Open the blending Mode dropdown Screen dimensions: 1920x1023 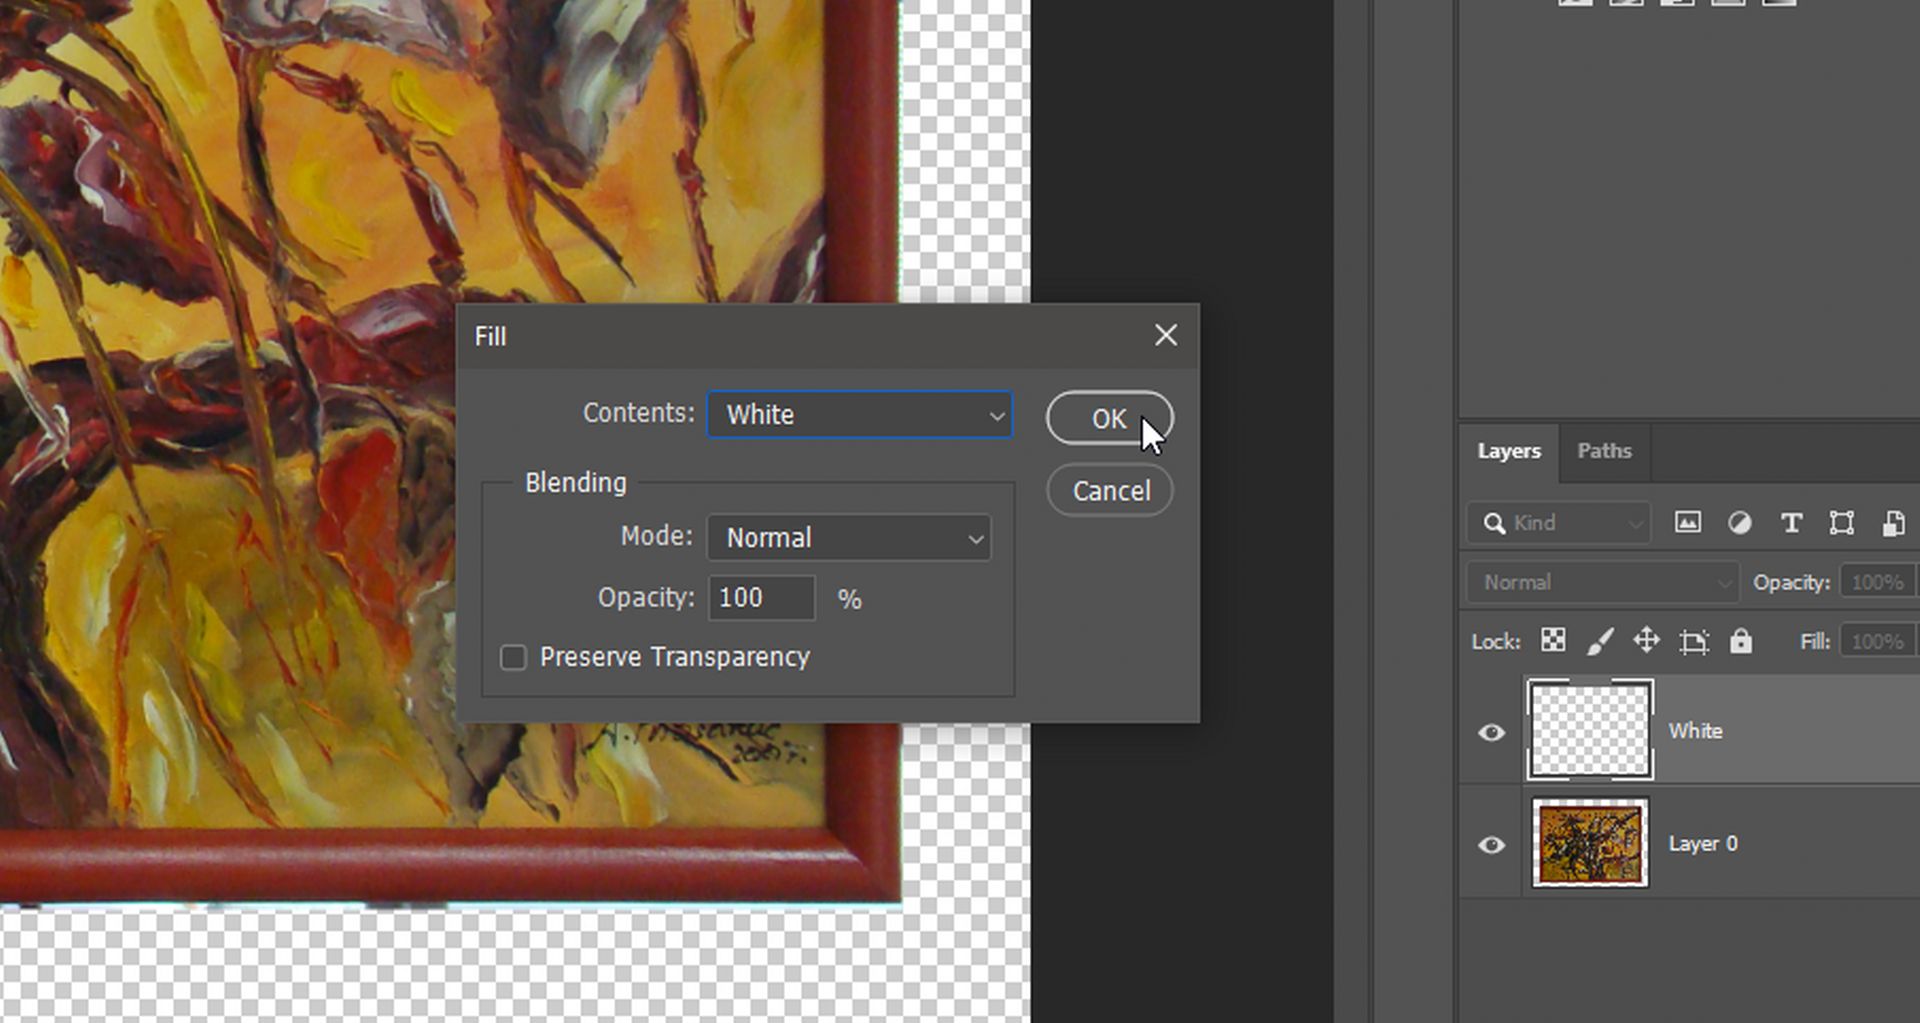coord(849,537)
